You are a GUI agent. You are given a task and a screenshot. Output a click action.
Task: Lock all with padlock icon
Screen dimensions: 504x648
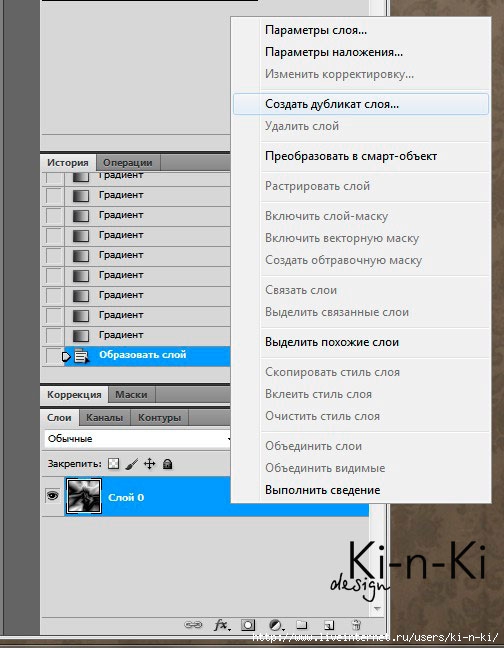pyautogui.click(x=167, y=464)
